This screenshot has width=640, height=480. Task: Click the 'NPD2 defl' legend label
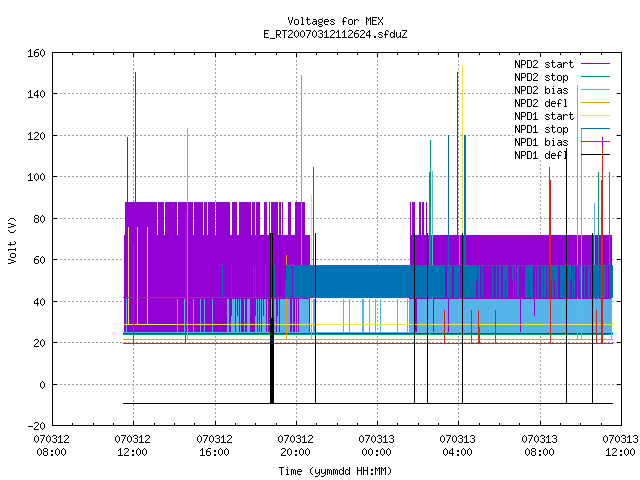pos(541,103)
